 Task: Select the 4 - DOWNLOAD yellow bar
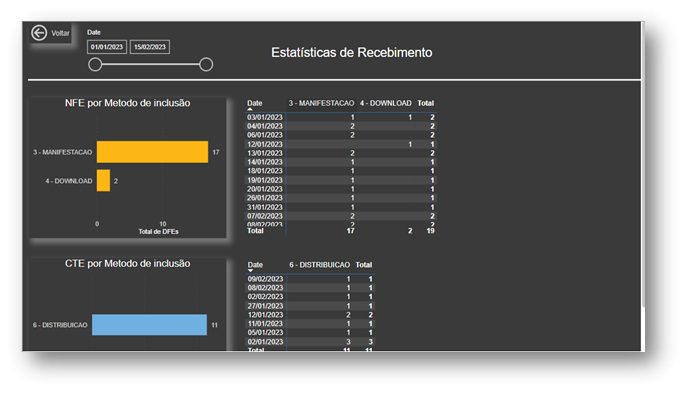(x=103, y=181)
